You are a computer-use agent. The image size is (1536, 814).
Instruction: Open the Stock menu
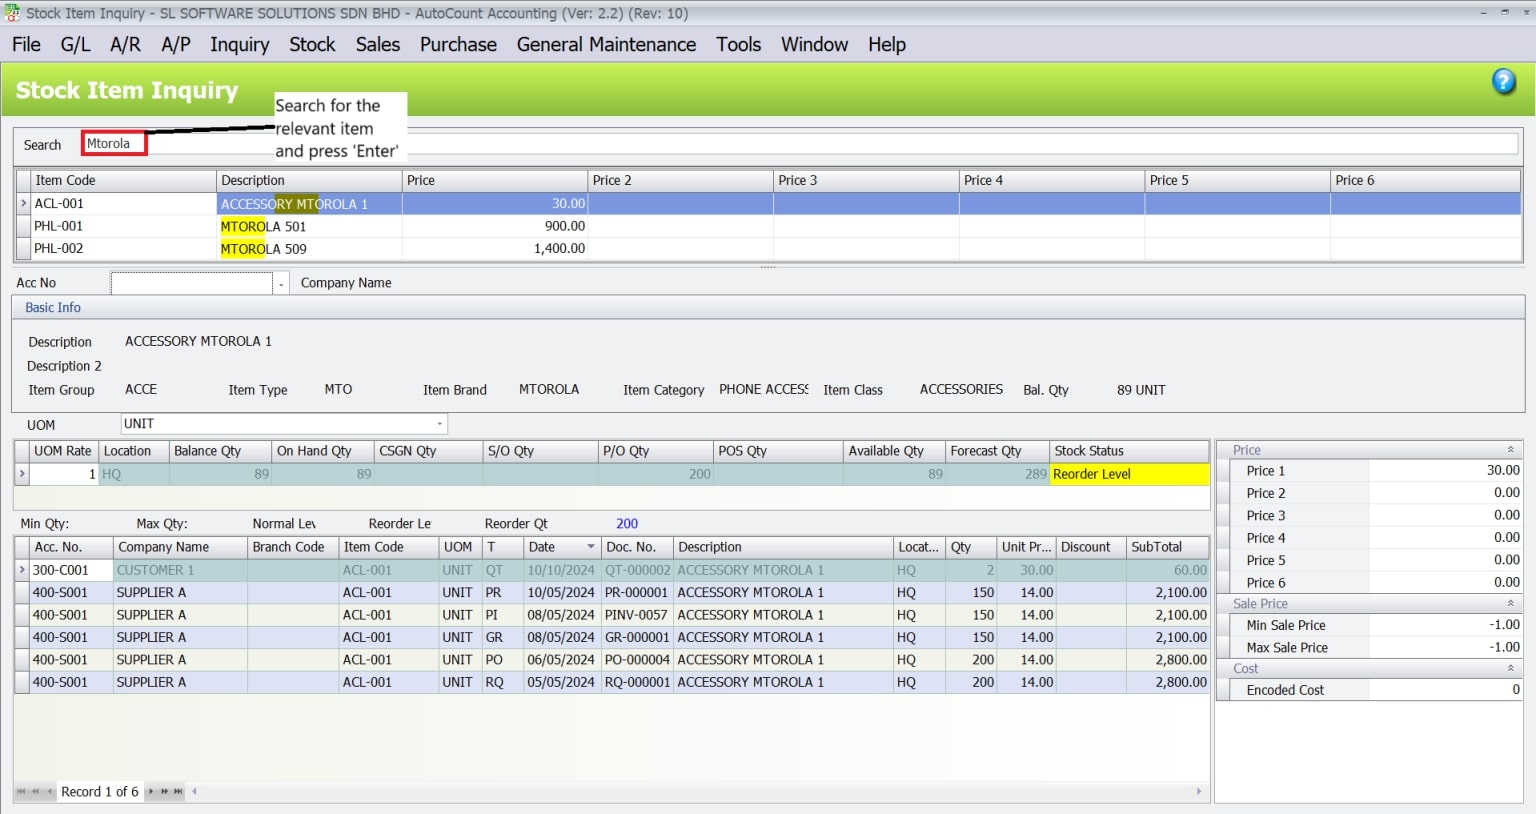click(312, 44)
